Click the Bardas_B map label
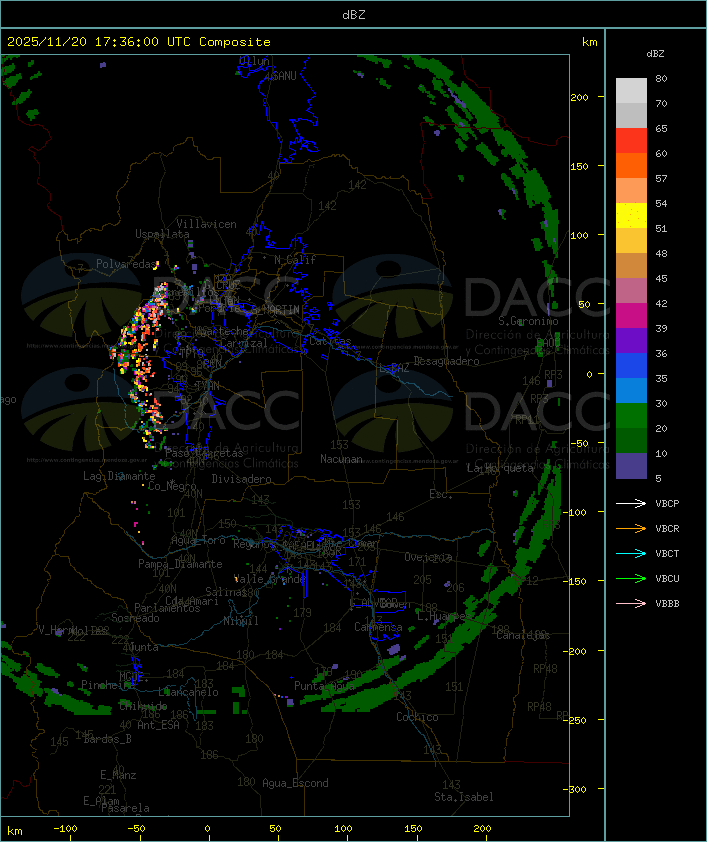 coord(108,739)
